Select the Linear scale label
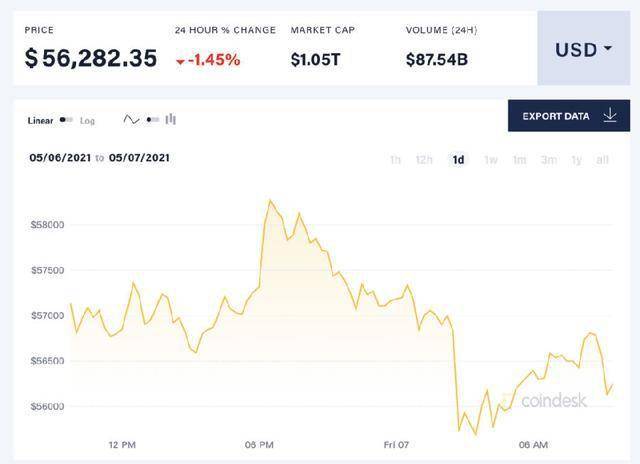The image size is (640, 464). (40, 121)
